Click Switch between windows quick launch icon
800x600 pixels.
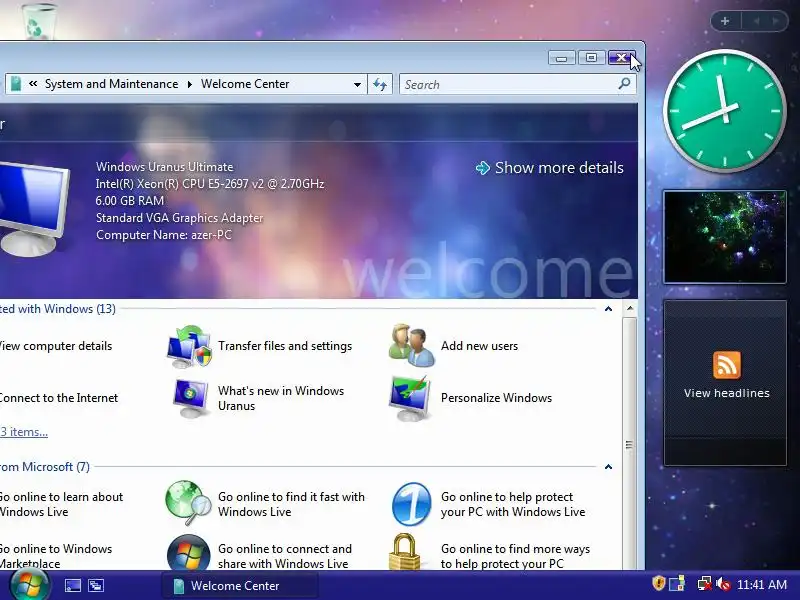coord(95,585)
